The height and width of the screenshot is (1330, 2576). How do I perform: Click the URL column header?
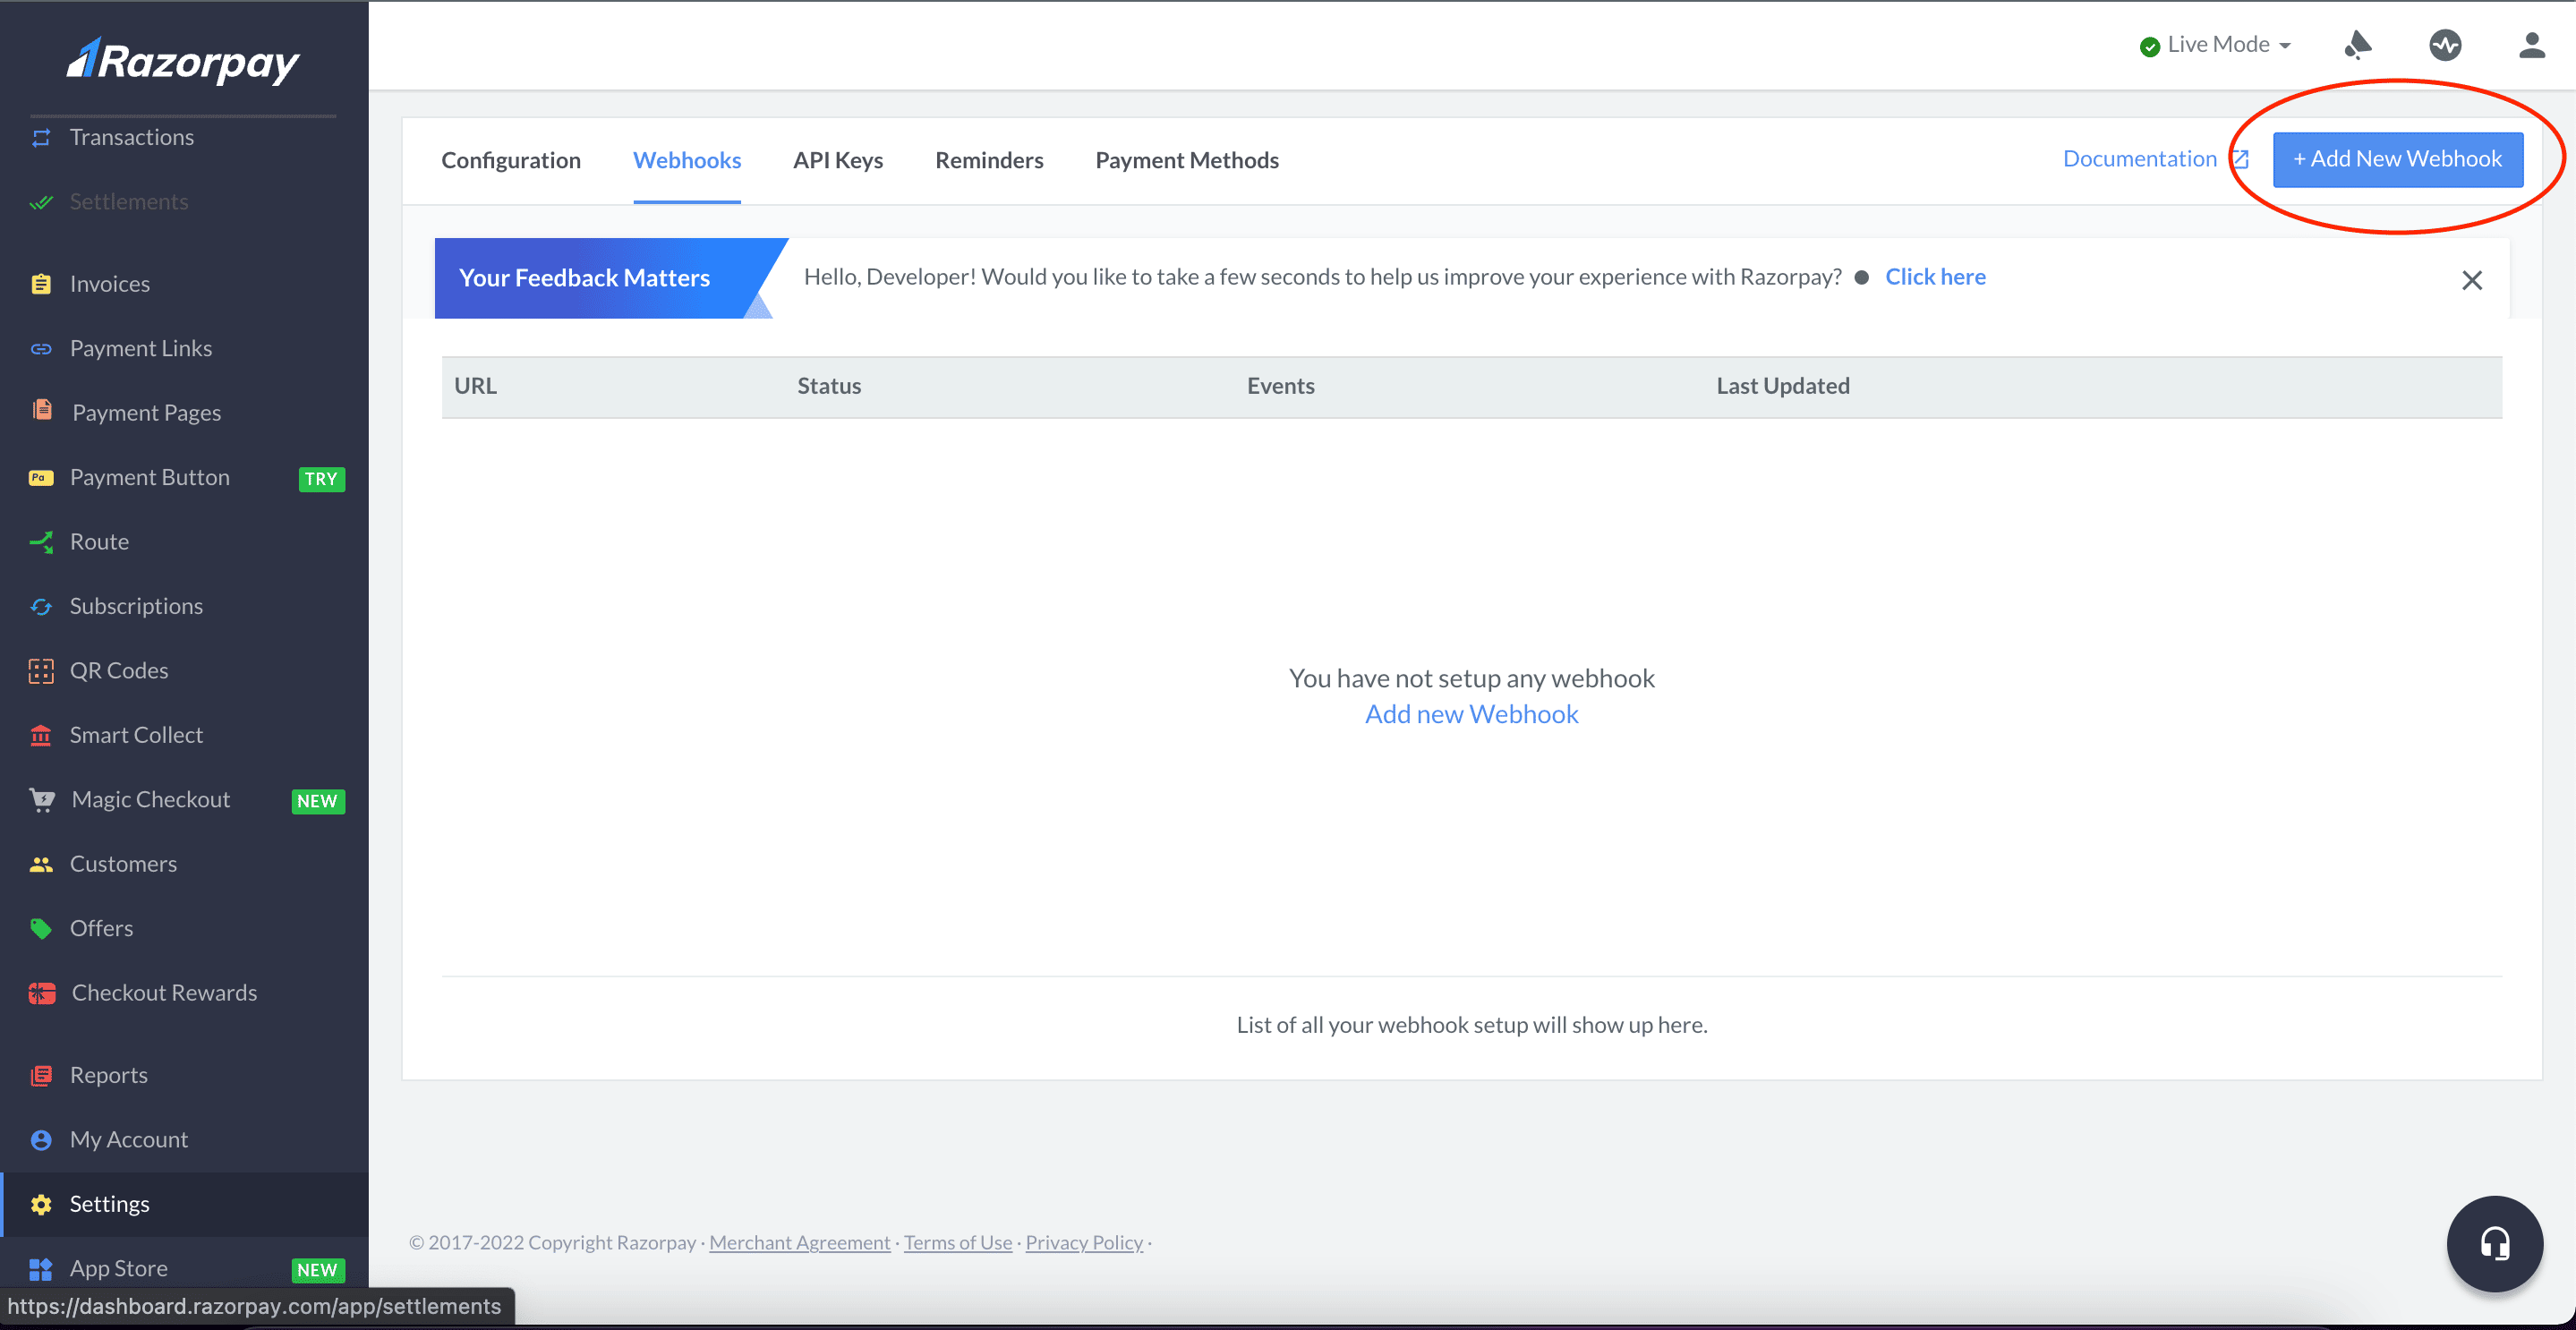pos(475,386)
